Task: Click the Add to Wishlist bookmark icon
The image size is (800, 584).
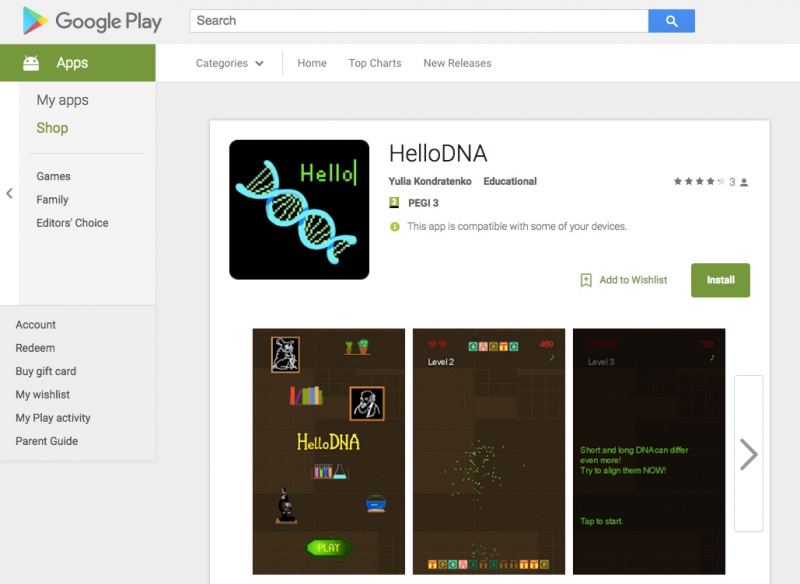Action: click(x=586, y=280)
